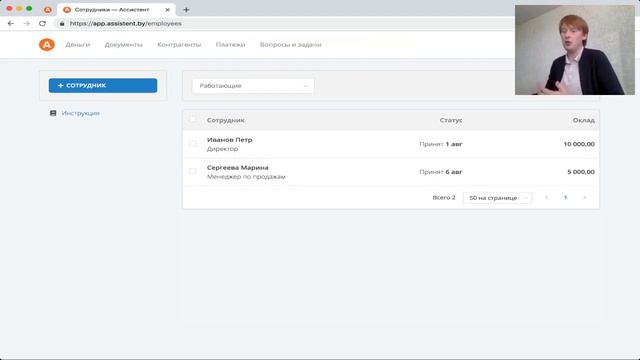
Task: Open the Вопросы и задачи menu
Action: [x=291, y=44]
